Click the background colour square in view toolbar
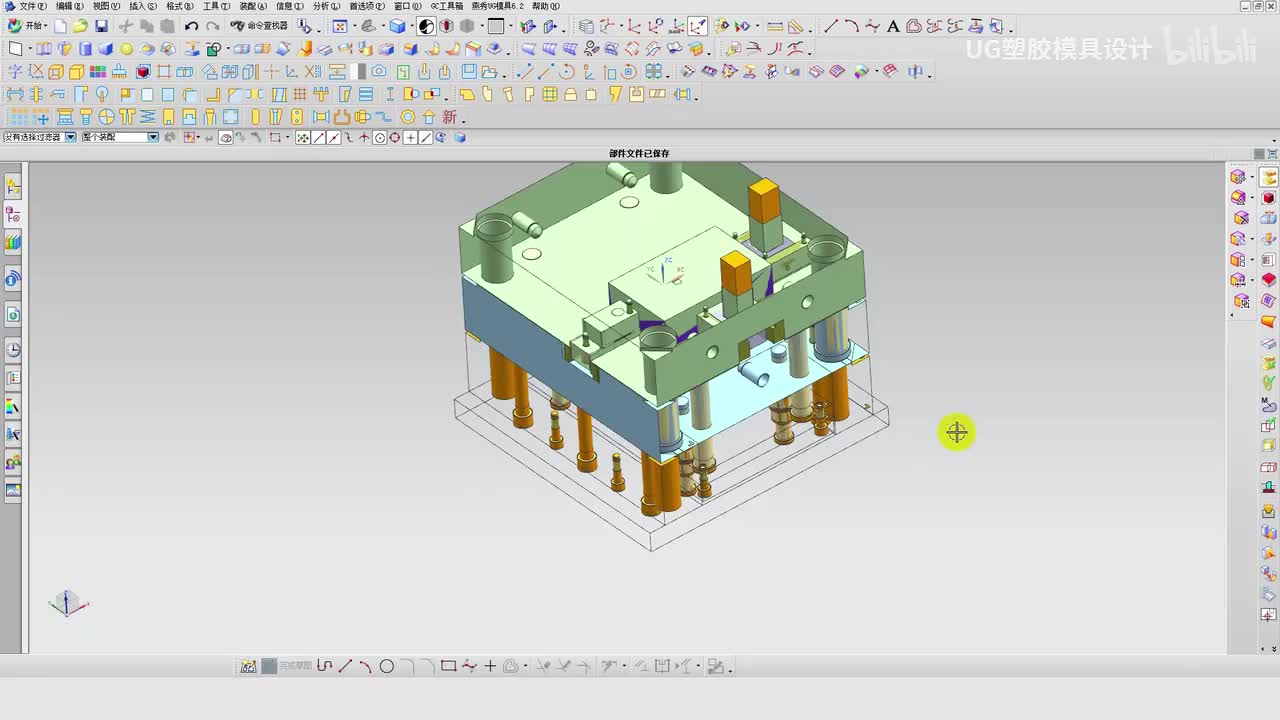 pos(497,26)
